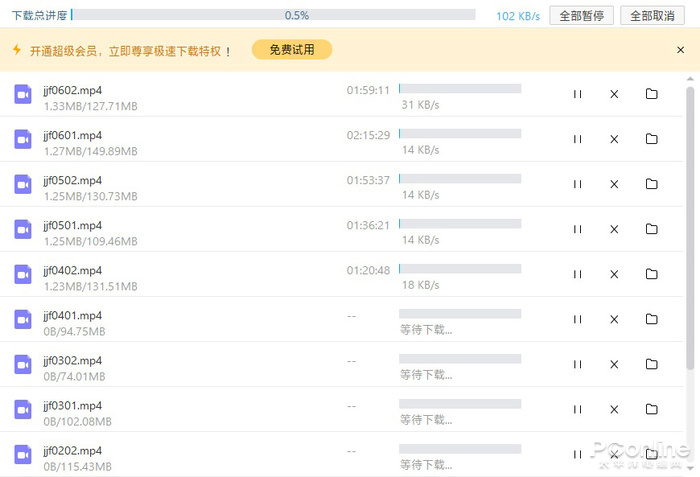Pause the jjf0602.mp4 download
The width and height of the screenshot is (700, 477).
point(577,94)
